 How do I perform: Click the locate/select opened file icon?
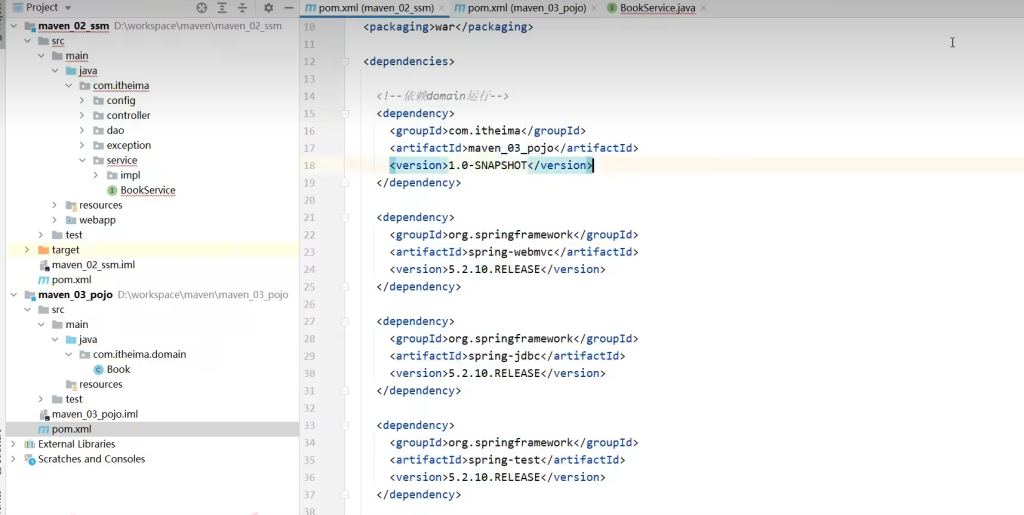click(x=202, y=7)
